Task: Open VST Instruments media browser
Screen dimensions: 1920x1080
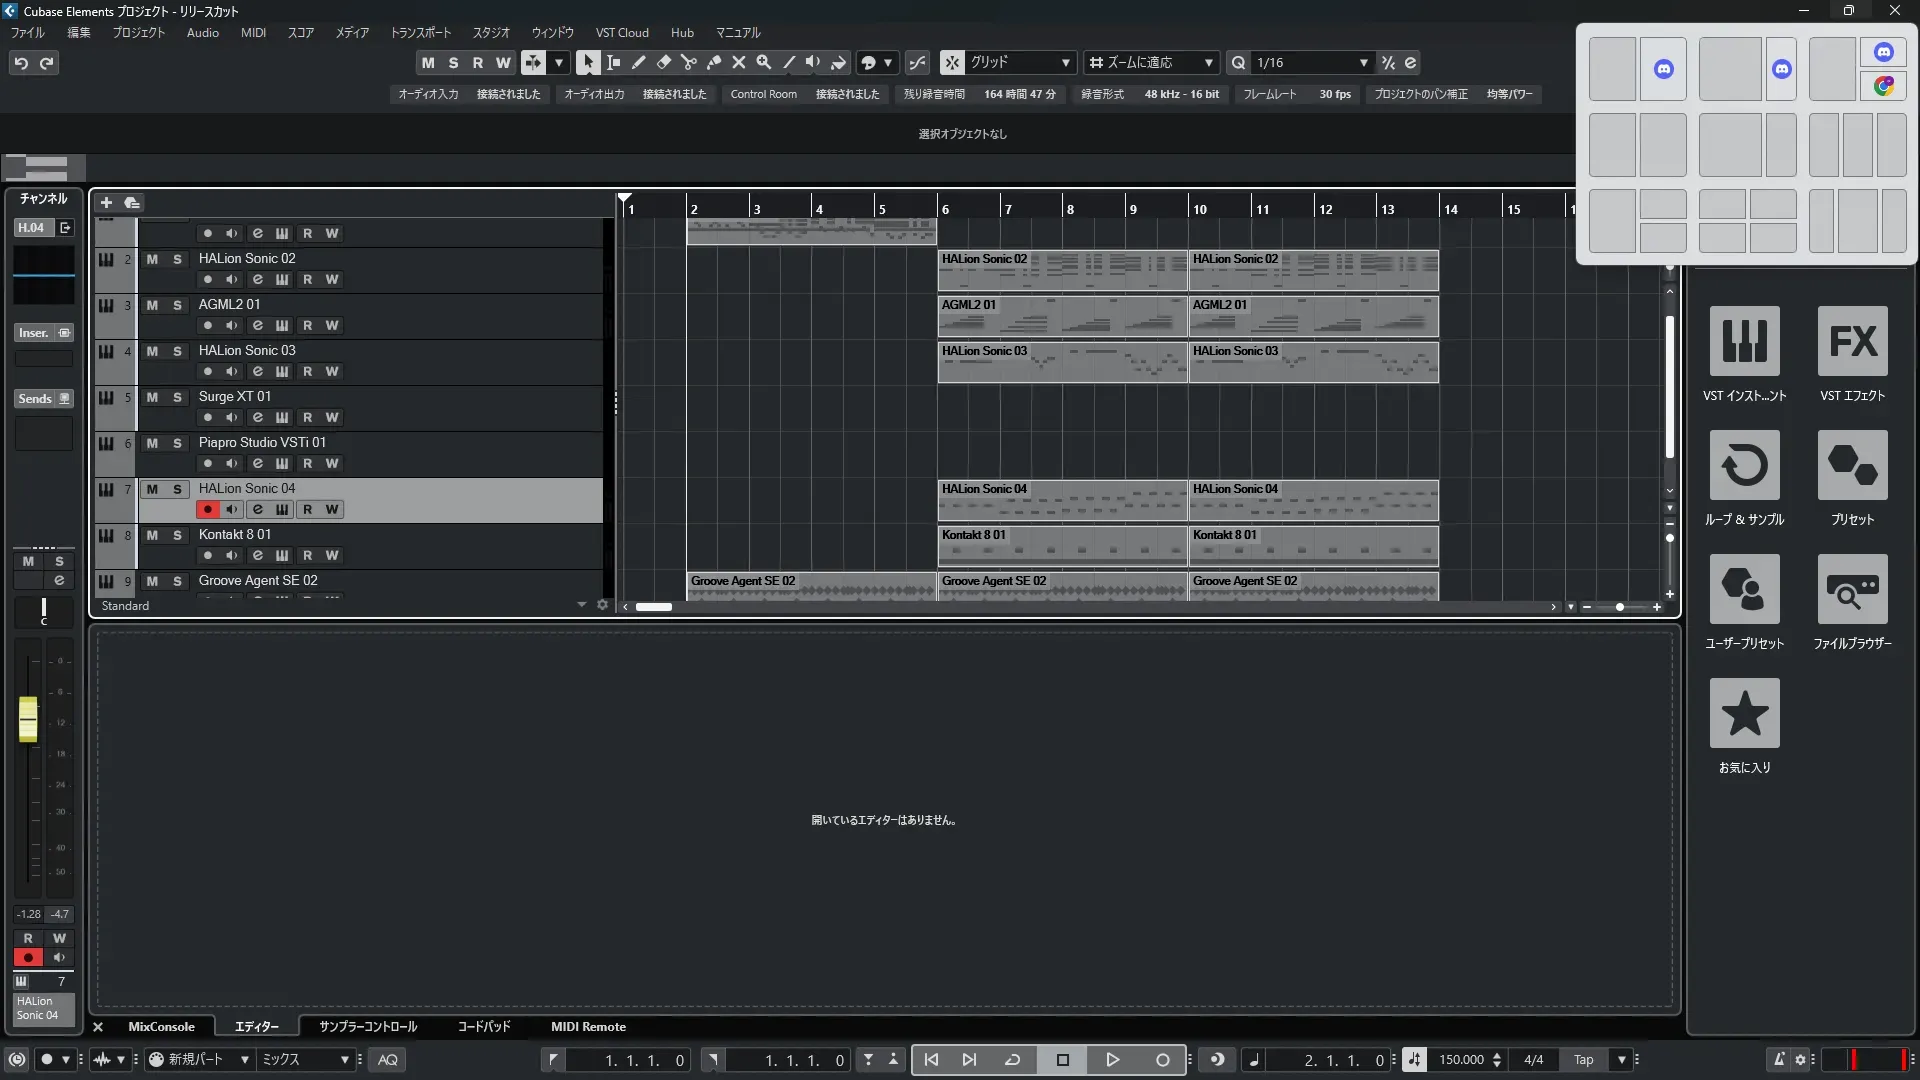Action: pyautogui.click(x=1744, y=341)
